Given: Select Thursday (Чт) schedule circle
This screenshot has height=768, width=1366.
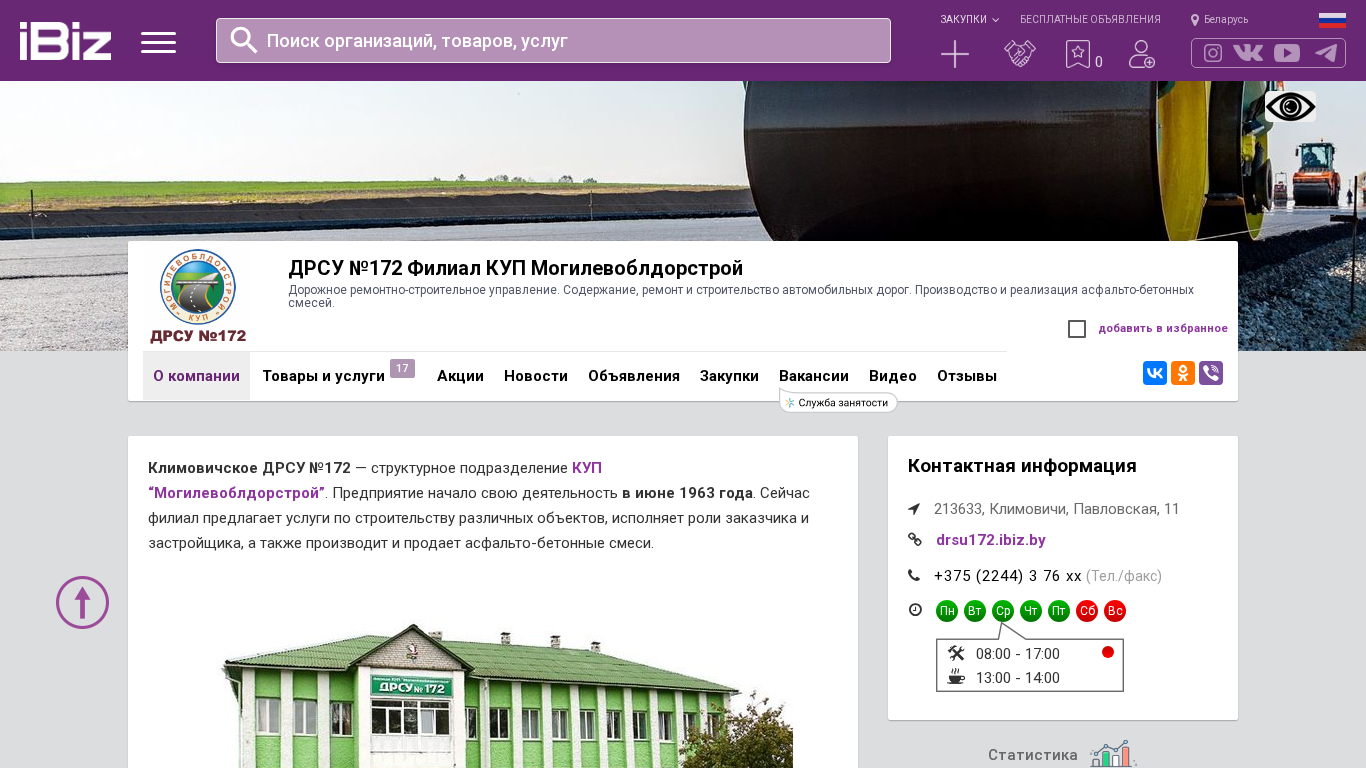Looking at the screenshot, I should (x=1031, y=611).
